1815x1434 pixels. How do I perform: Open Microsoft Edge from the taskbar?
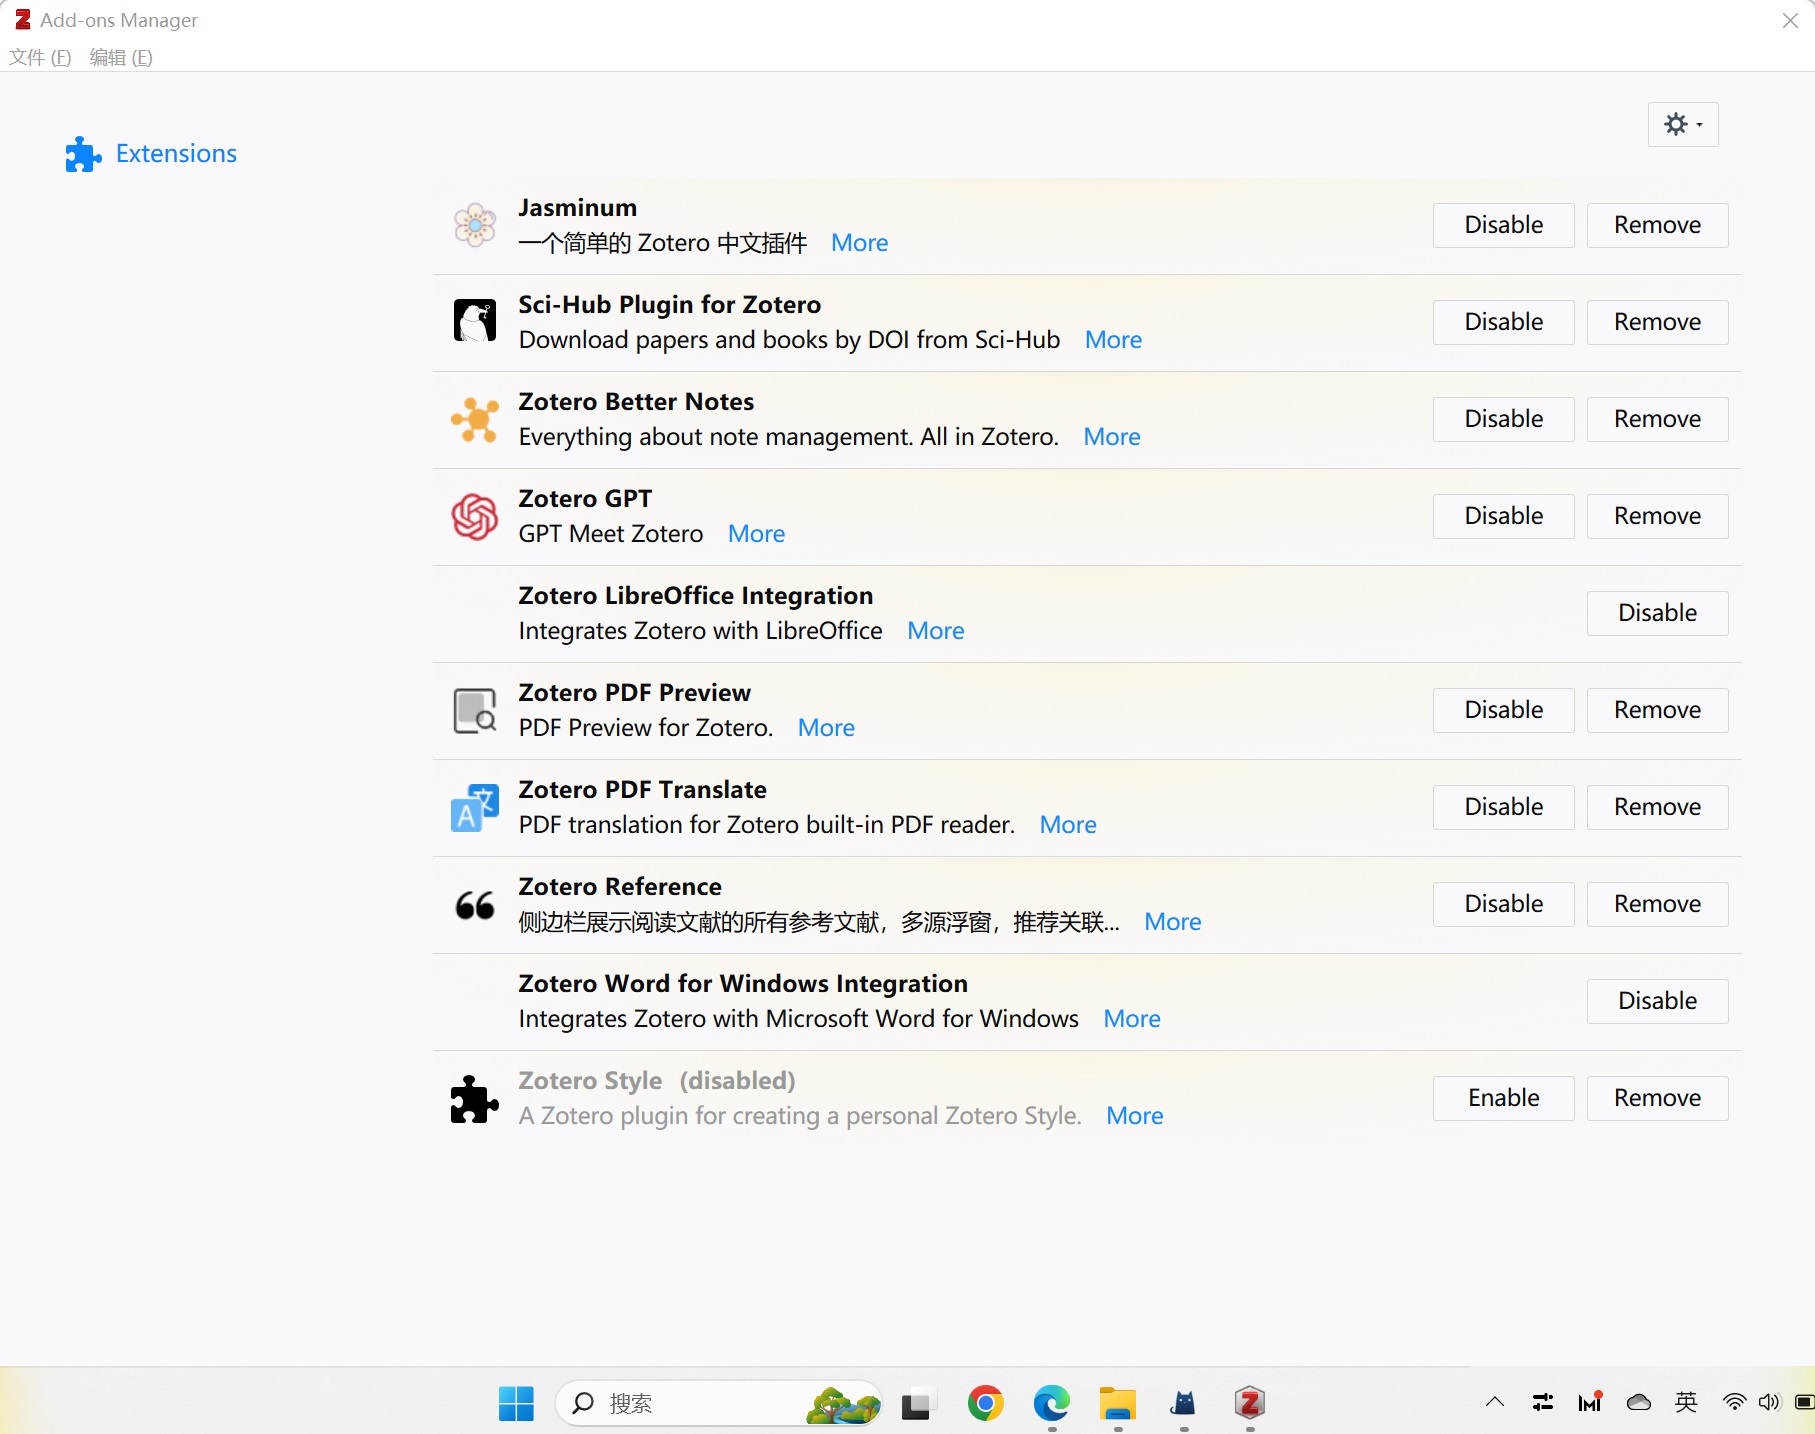(x=1051, y=1403)
